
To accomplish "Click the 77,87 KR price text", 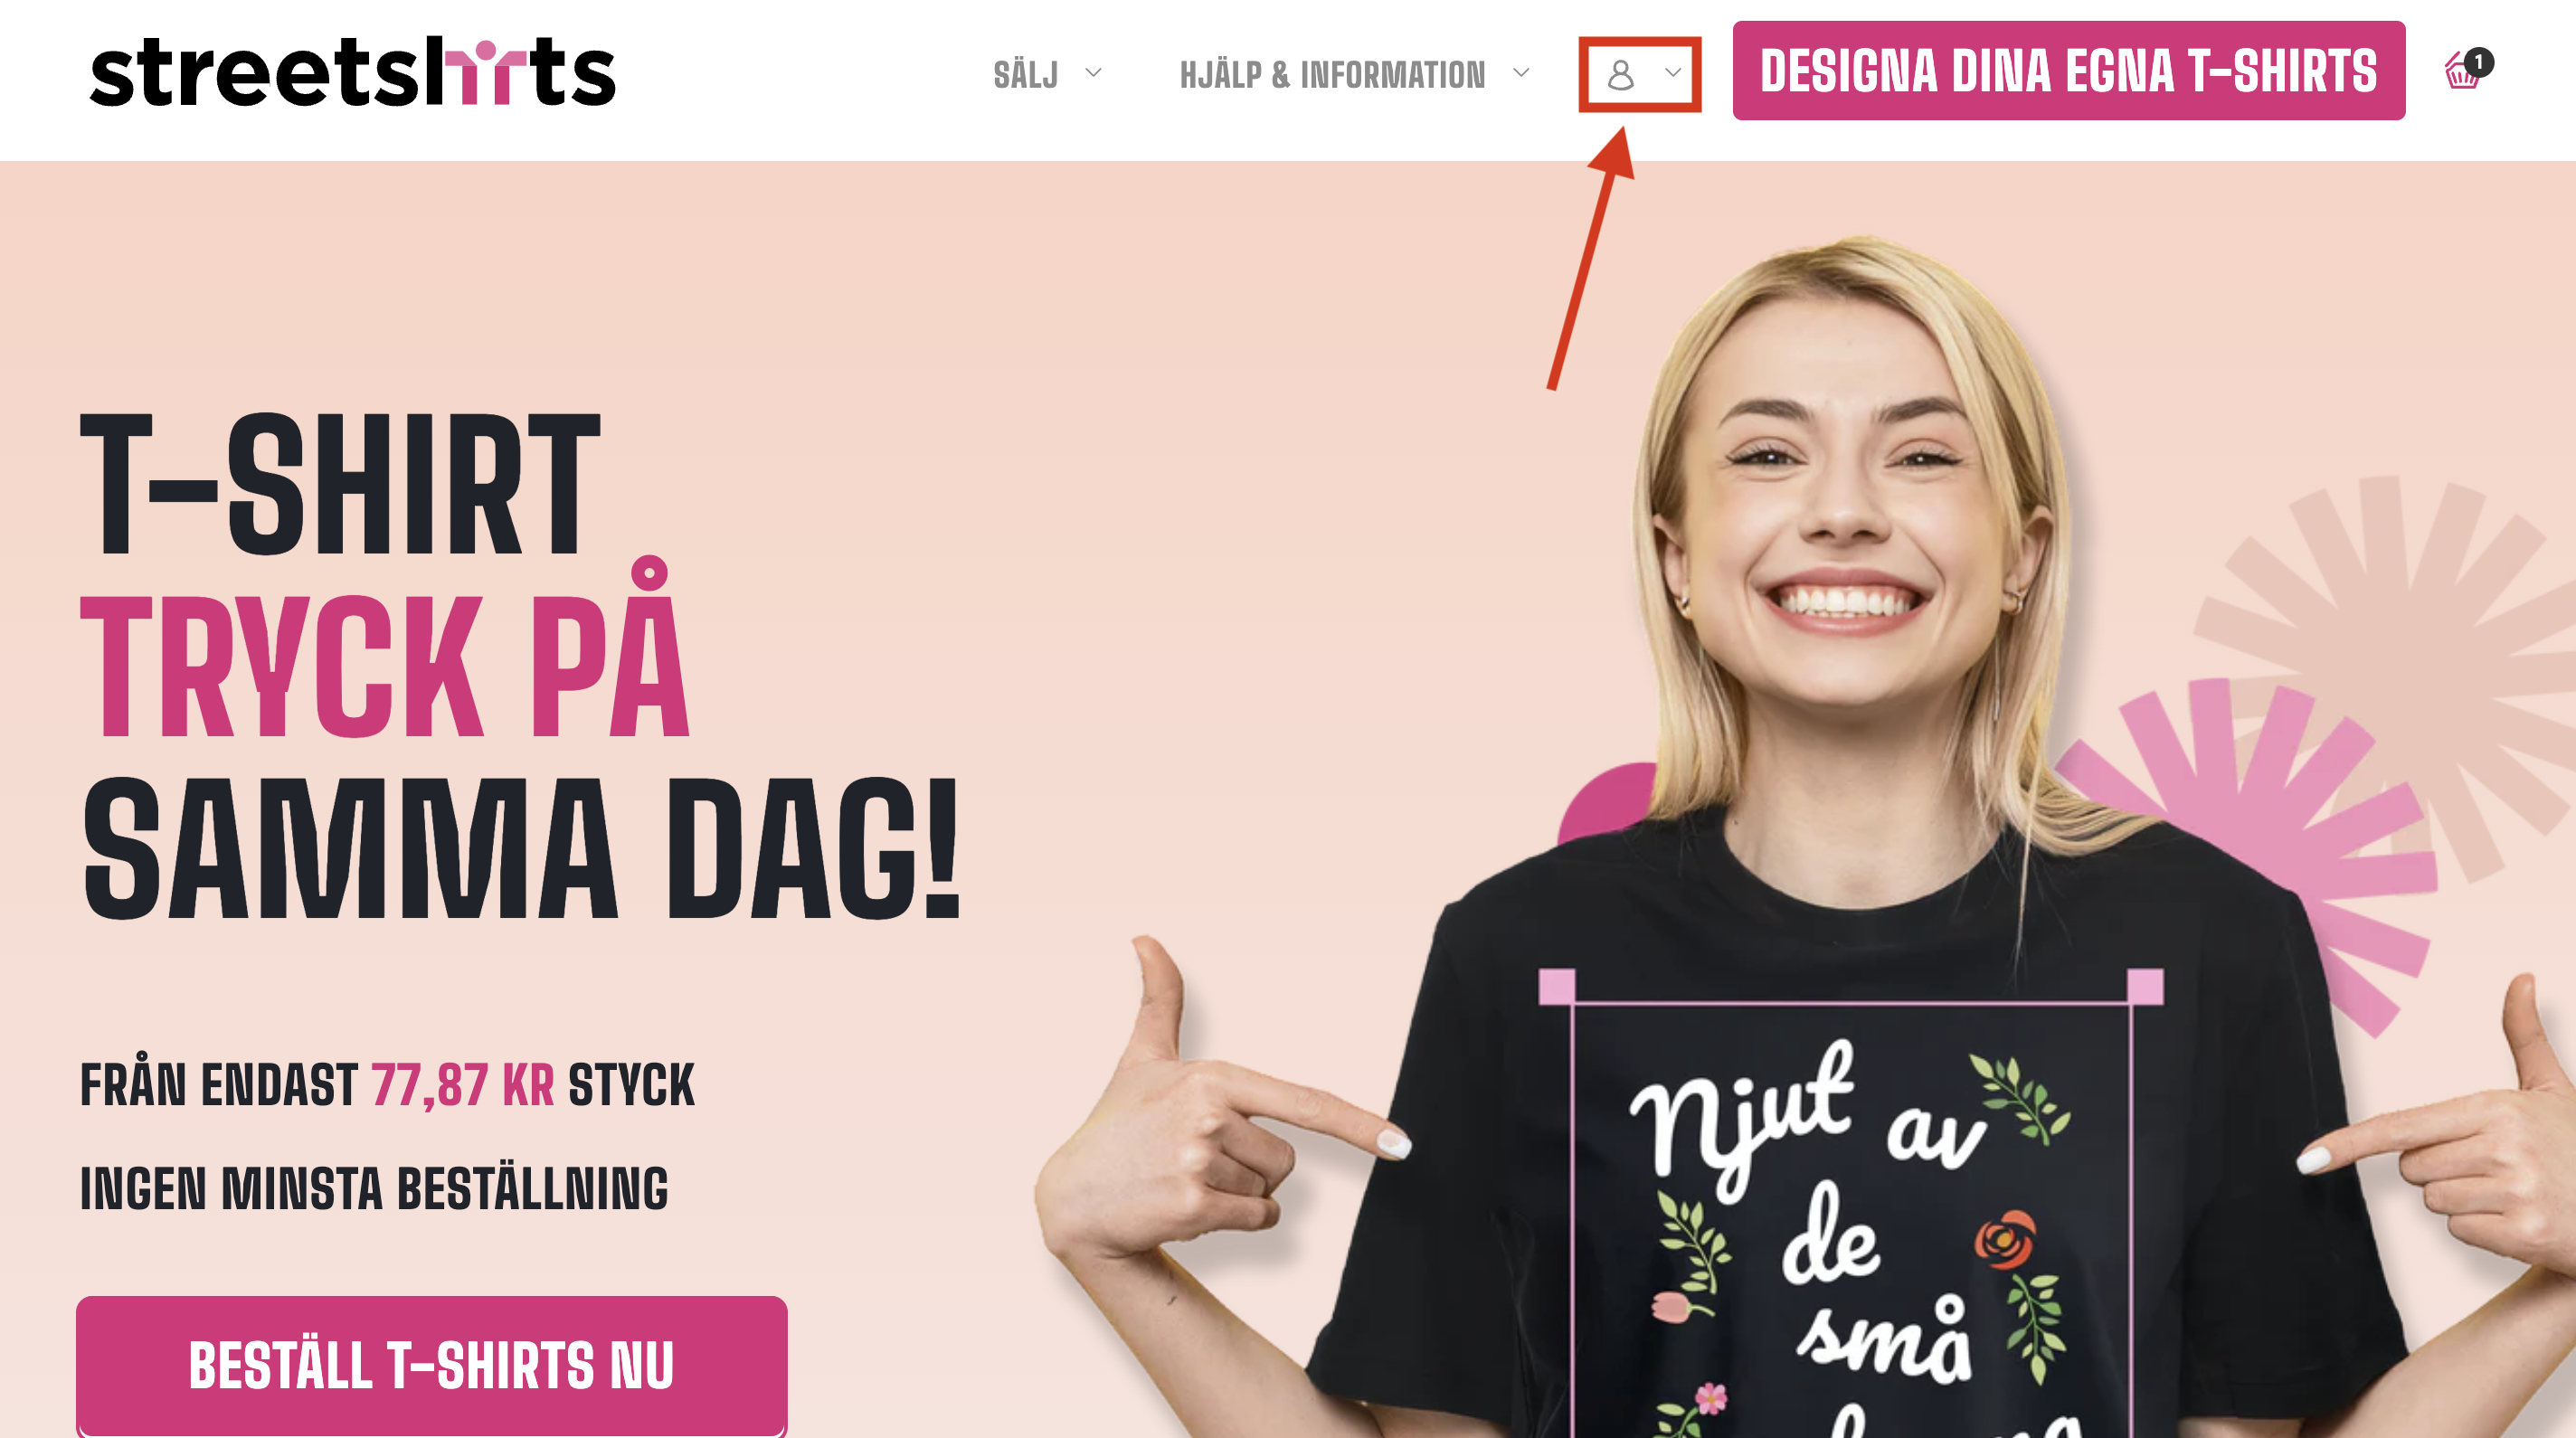I will pos(462,1085).
